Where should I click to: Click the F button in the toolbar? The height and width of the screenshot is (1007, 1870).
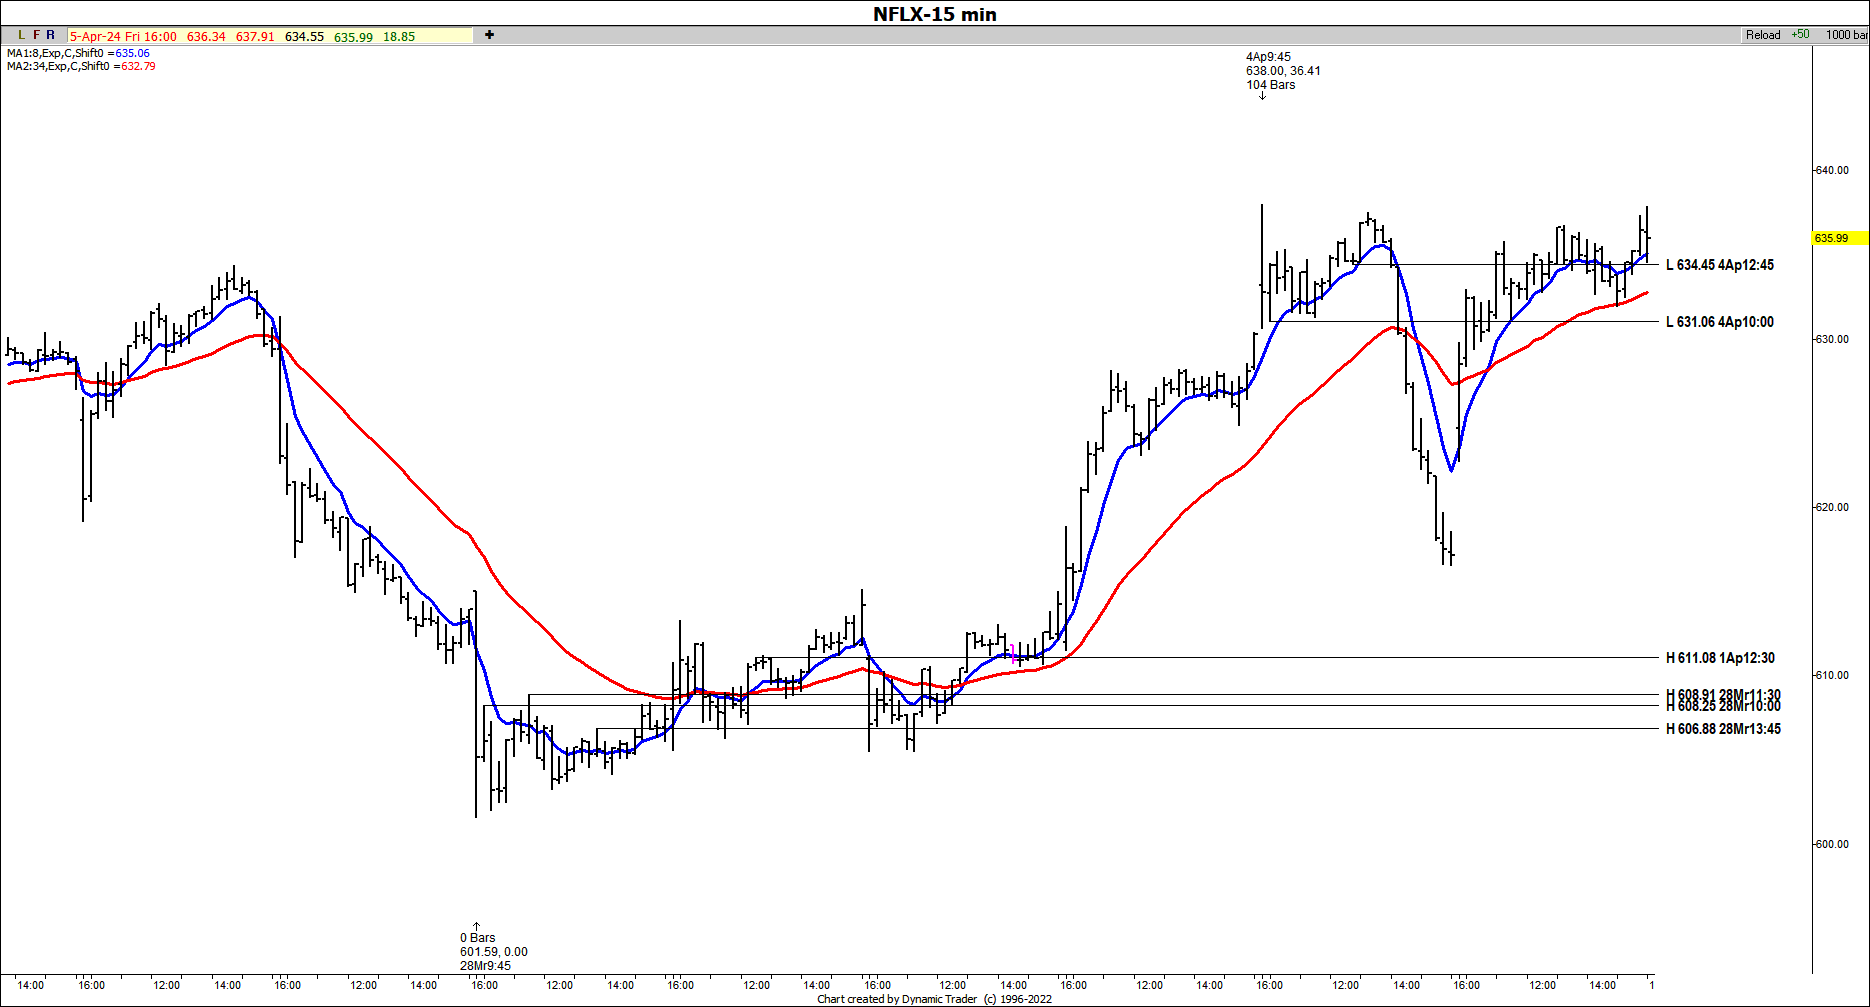point(37,35)
